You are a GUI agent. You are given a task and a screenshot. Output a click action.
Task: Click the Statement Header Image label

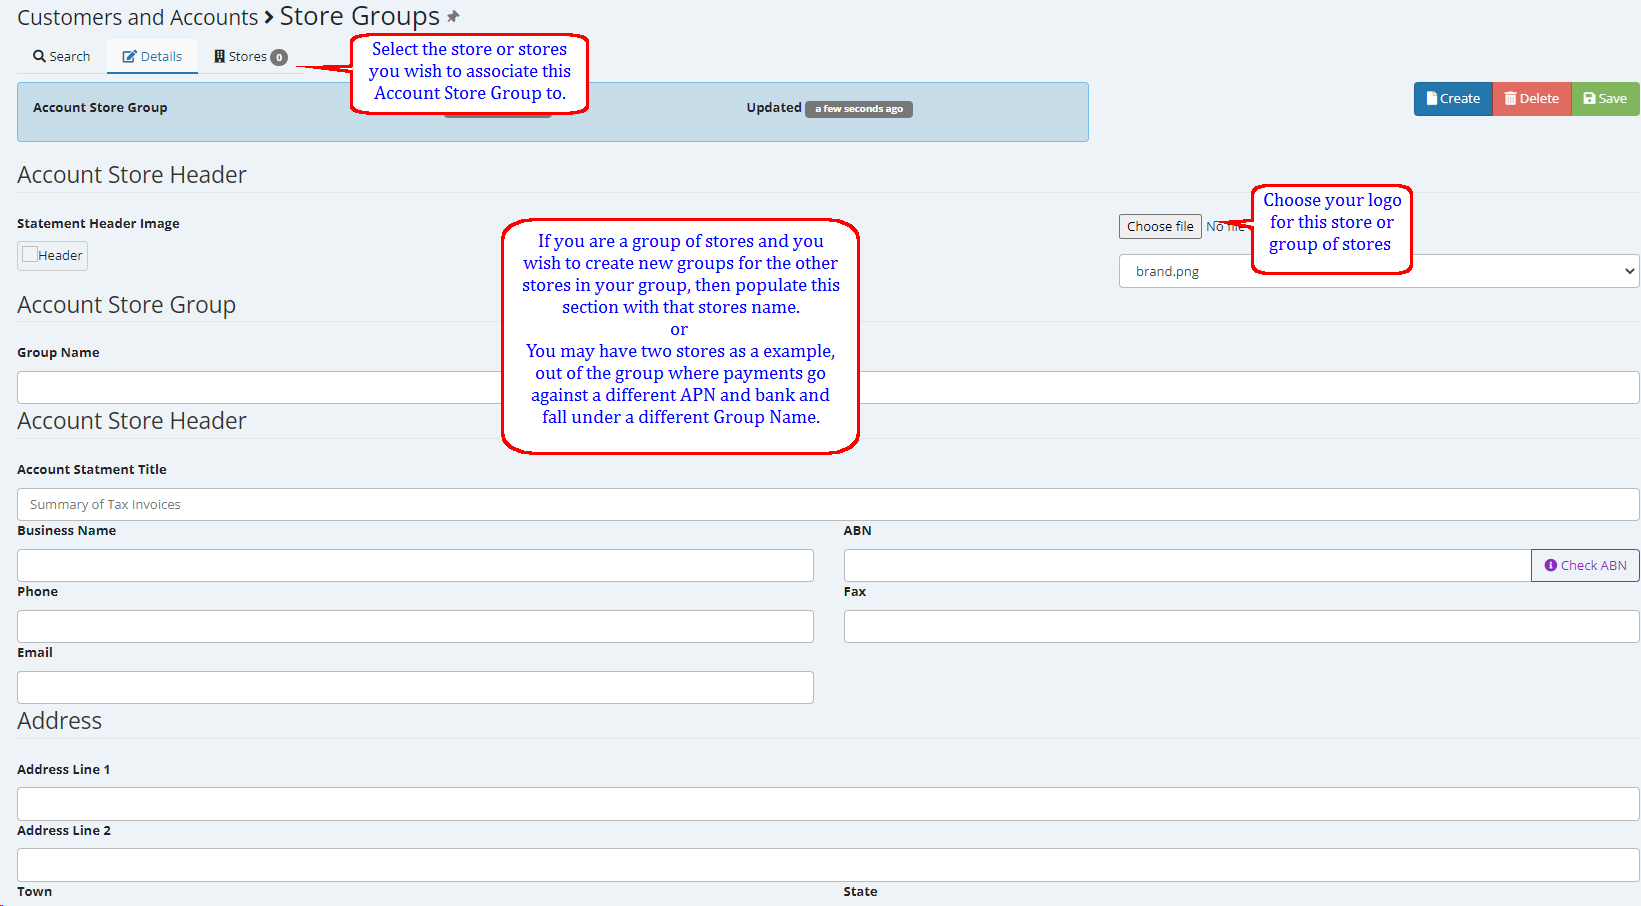point(98,224)
